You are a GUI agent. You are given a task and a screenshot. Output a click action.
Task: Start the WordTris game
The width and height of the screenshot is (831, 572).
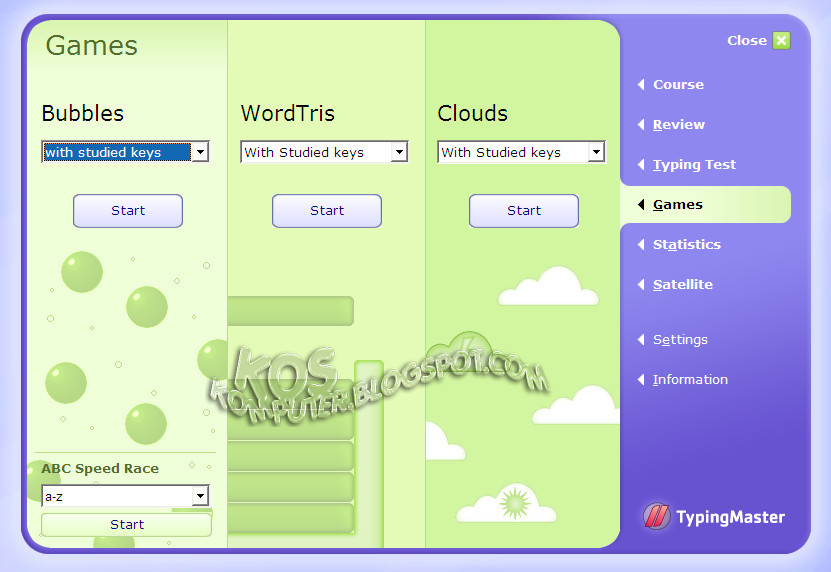pyautogui.click(x=327, y=210)
